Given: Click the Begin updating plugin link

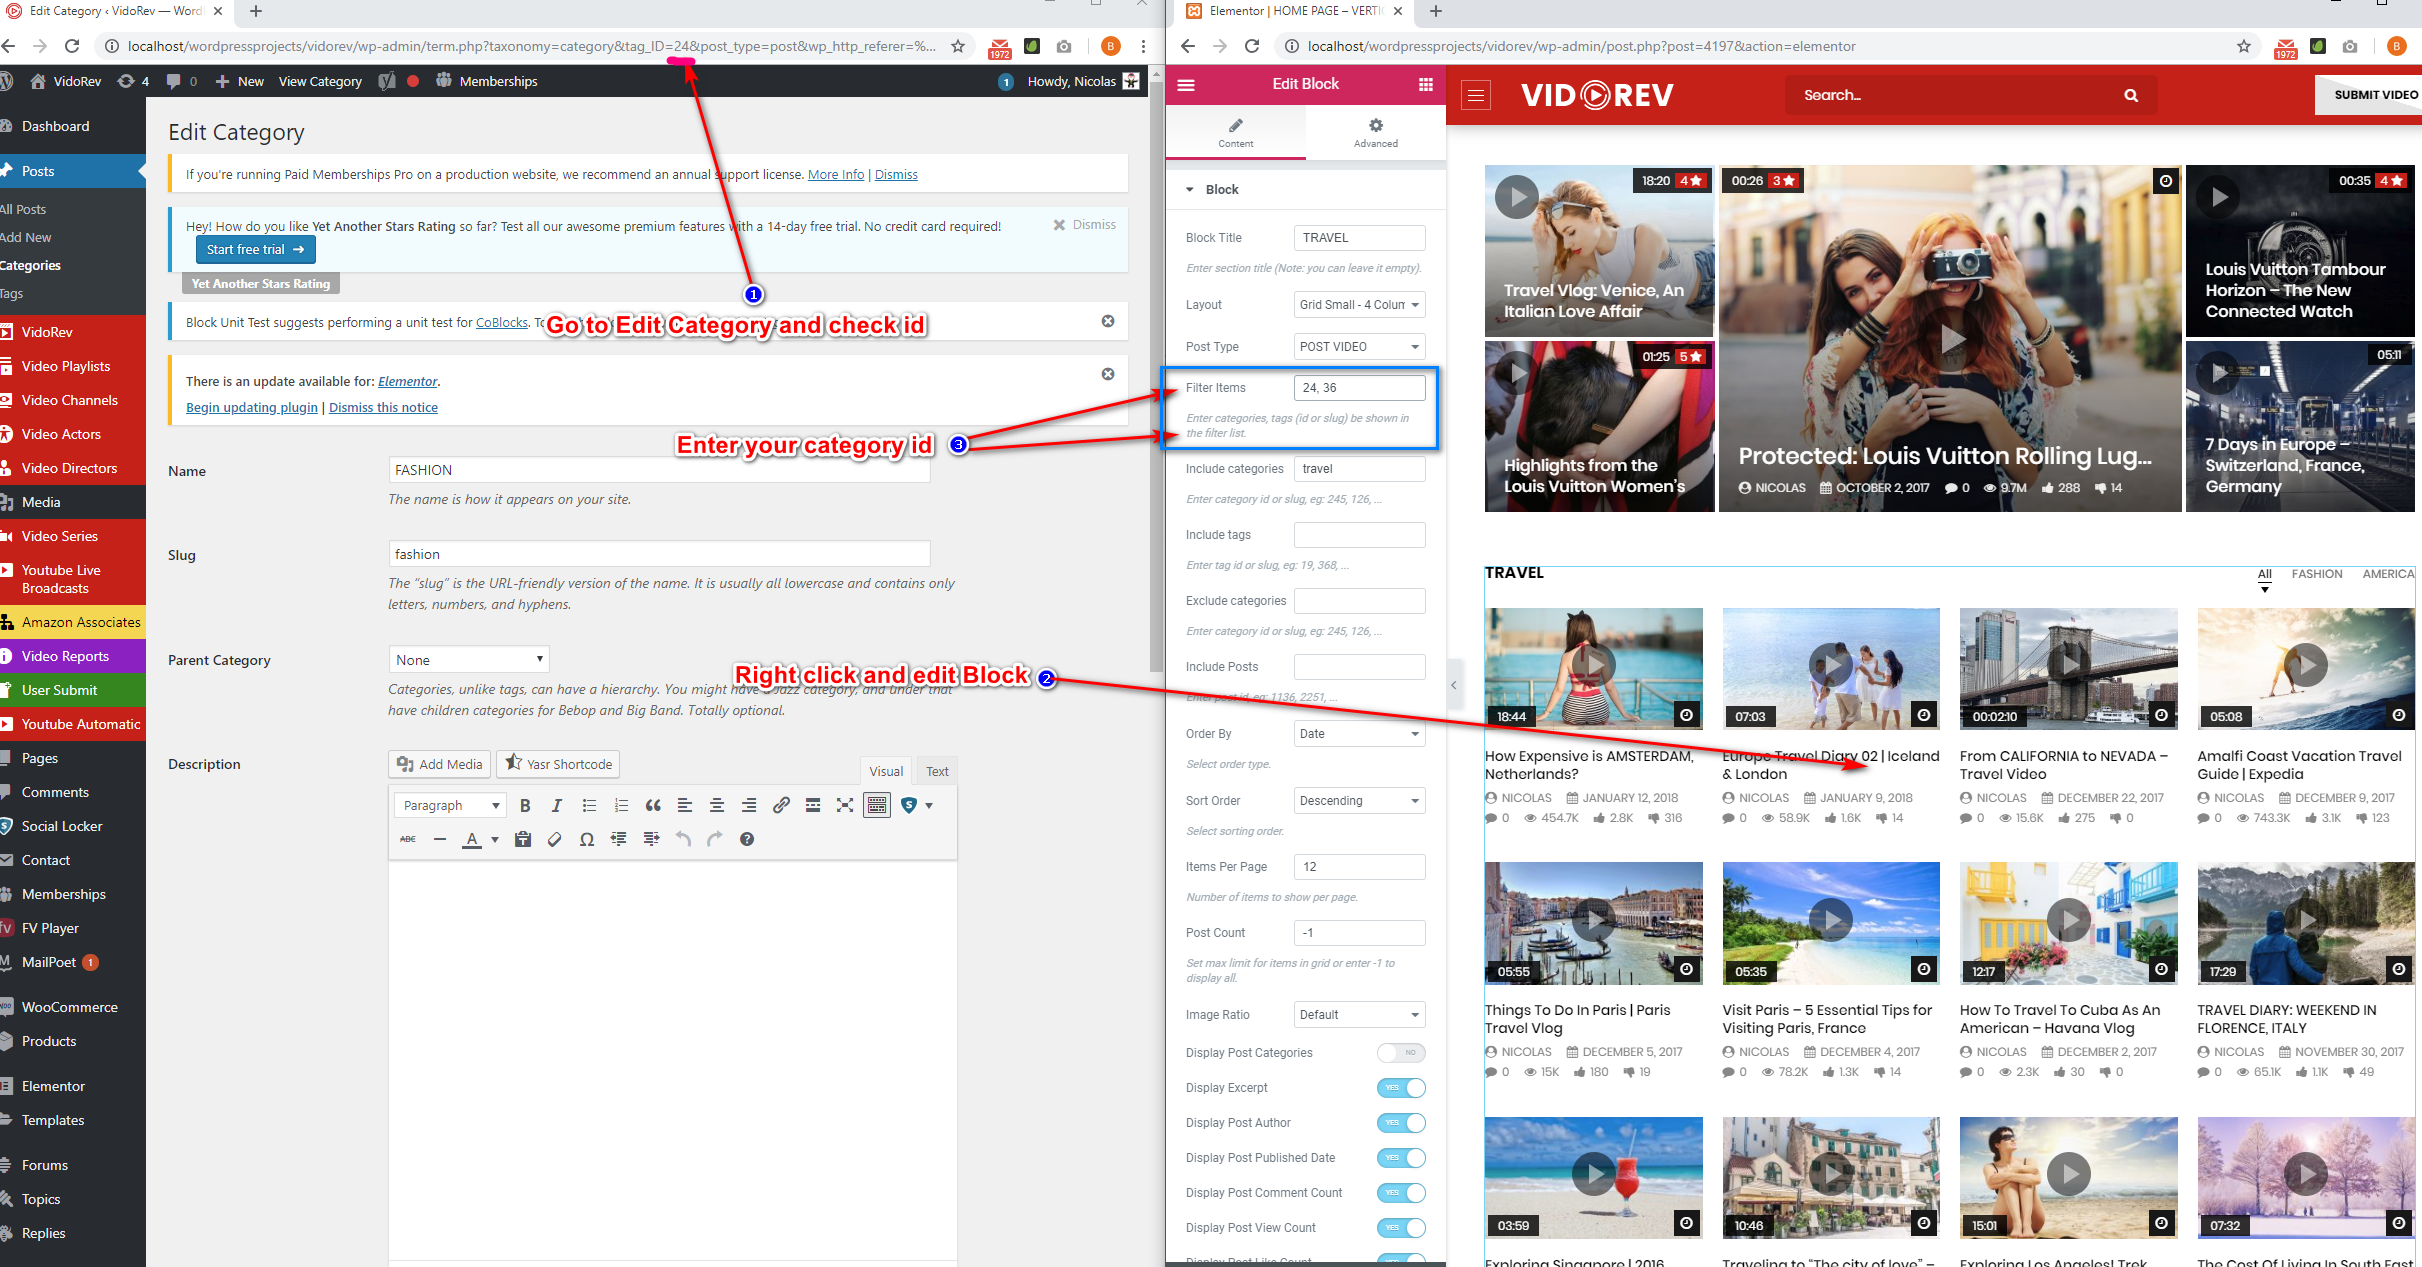Looking at the screenshot, I should (252, 408).
